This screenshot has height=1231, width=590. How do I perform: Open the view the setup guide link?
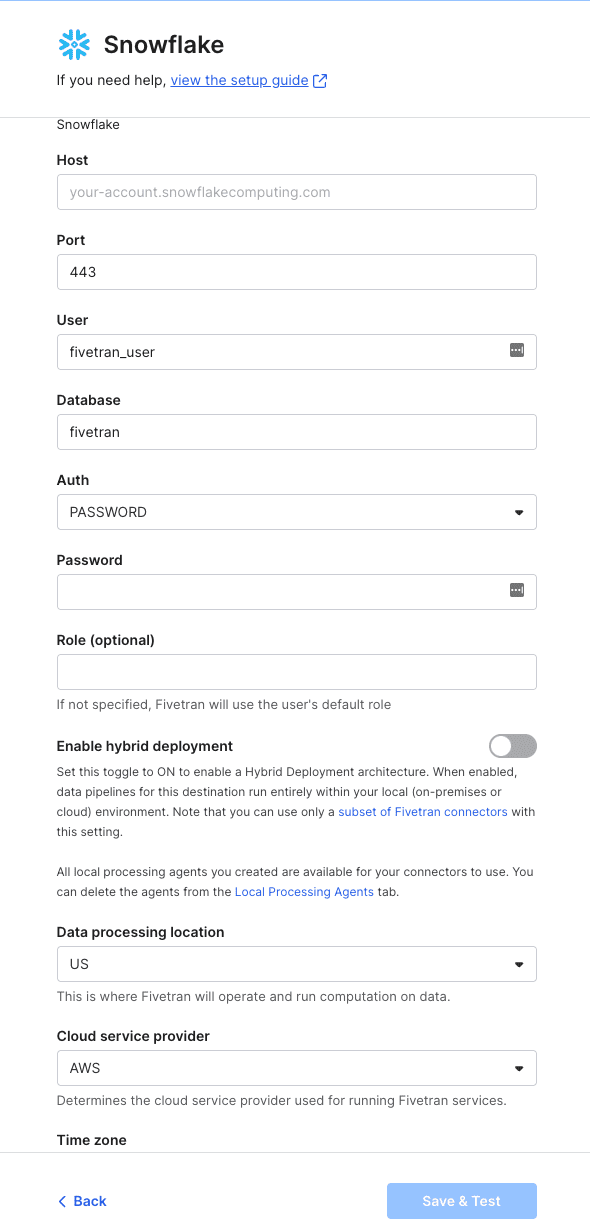coord(239,80)
